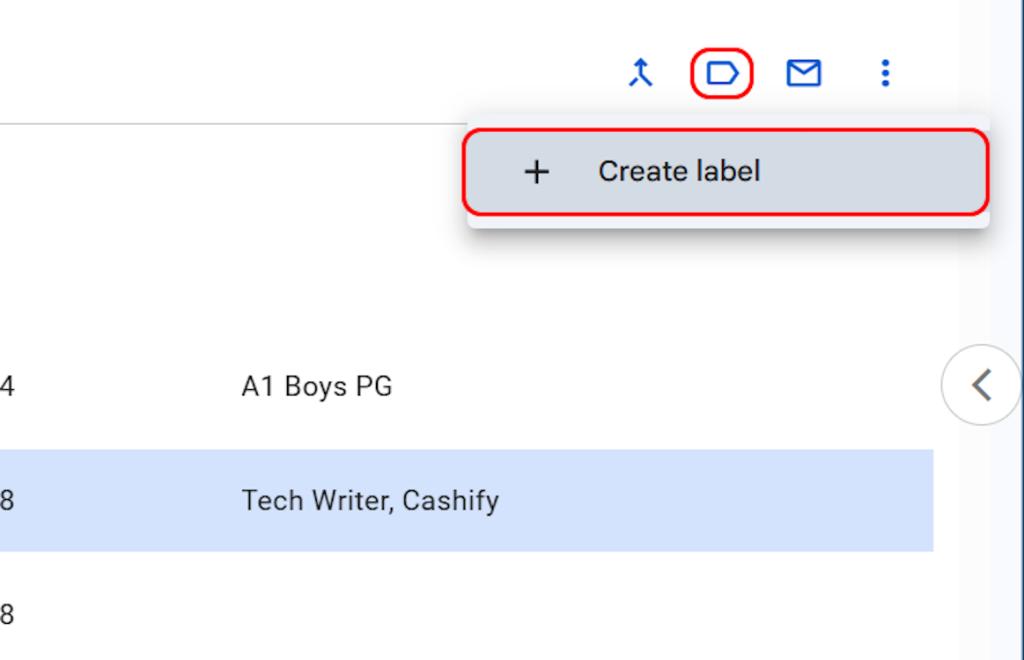Click the digit 4 in the A1 Boys PG row

(7, 386)
